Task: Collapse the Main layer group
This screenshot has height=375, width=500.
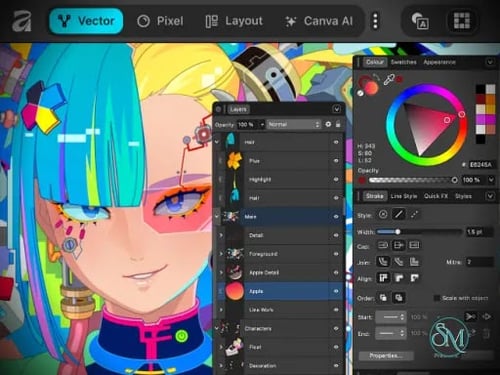Action: [x=217, y=217]
